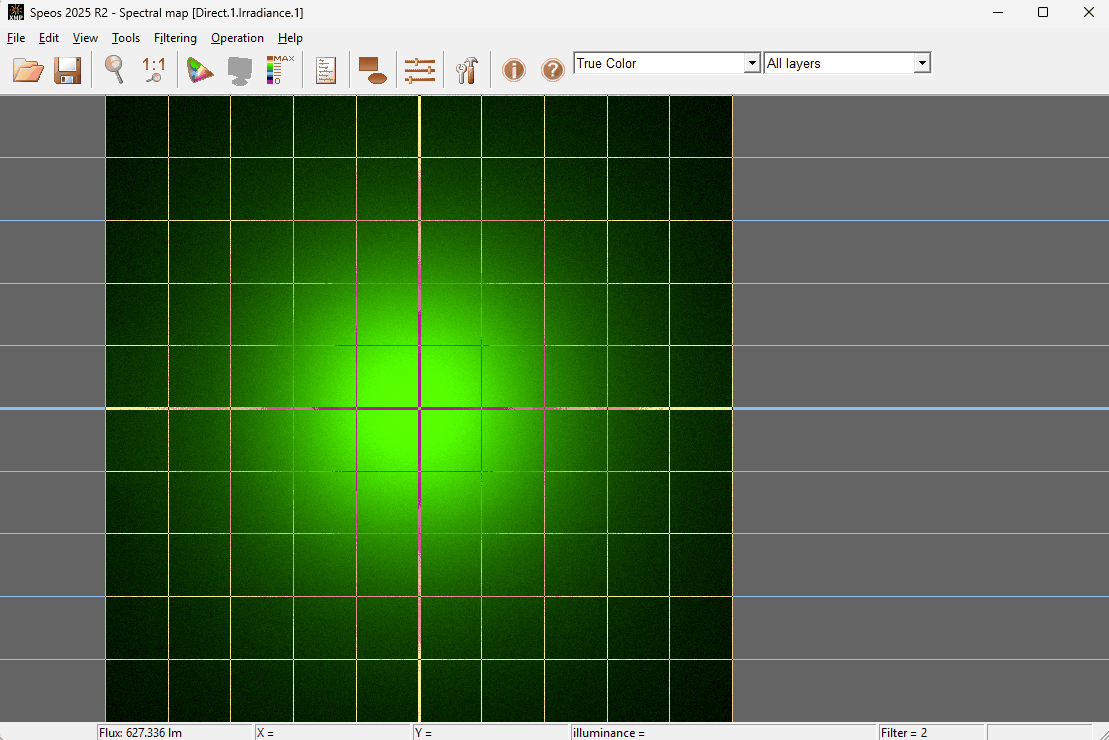Image resolution: width=1109 pixels, height=740 pixels.
Task: Click the bright green center of the map
Action: coord(419,408)
